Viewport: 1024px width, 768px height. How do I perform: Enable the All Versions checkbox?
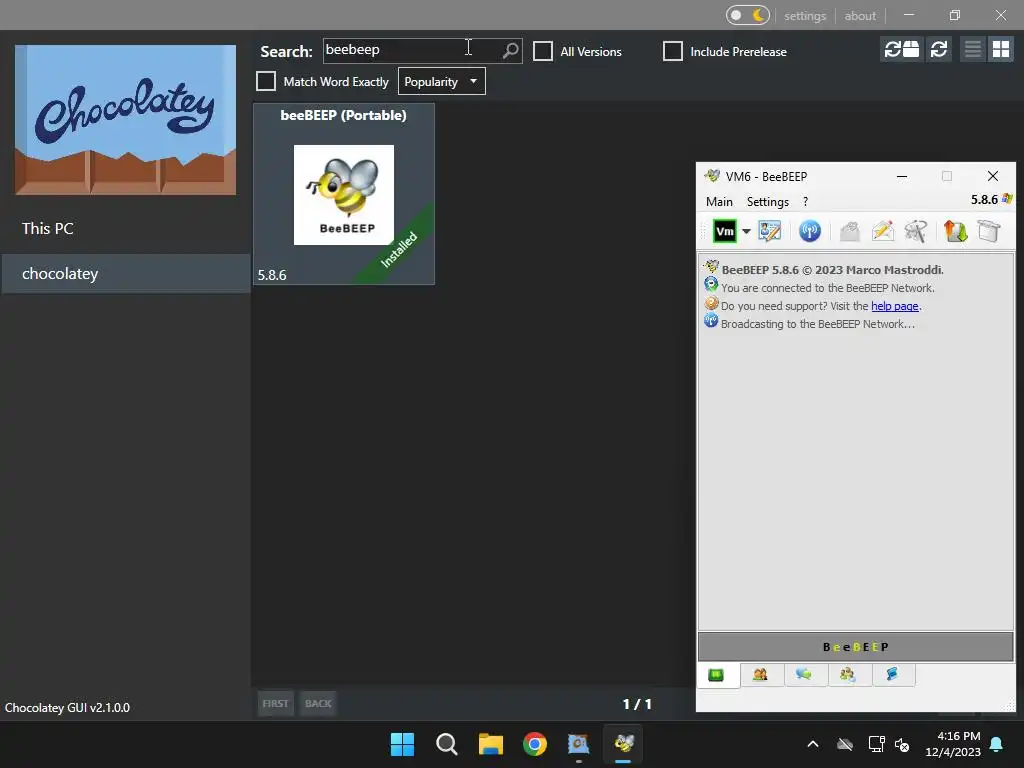tap(543, 51)
